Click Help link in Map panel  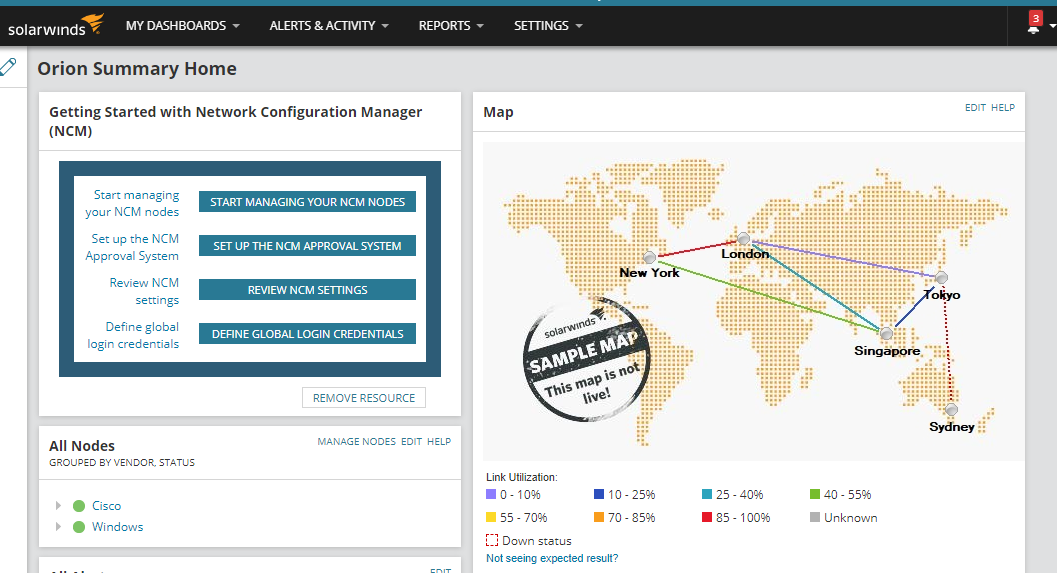pos(1002,107)
